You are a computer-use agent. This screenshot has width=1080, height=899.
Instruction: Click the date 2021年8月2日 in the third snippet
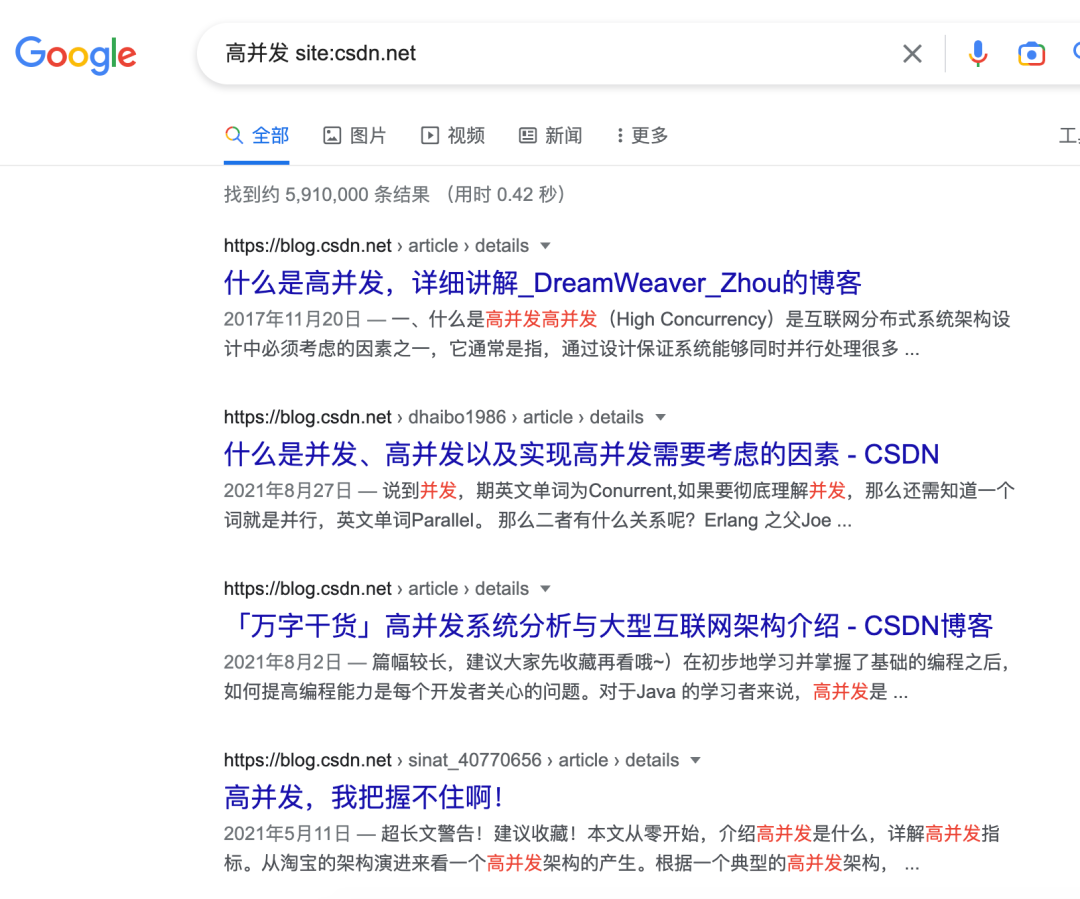pos(282,663)
